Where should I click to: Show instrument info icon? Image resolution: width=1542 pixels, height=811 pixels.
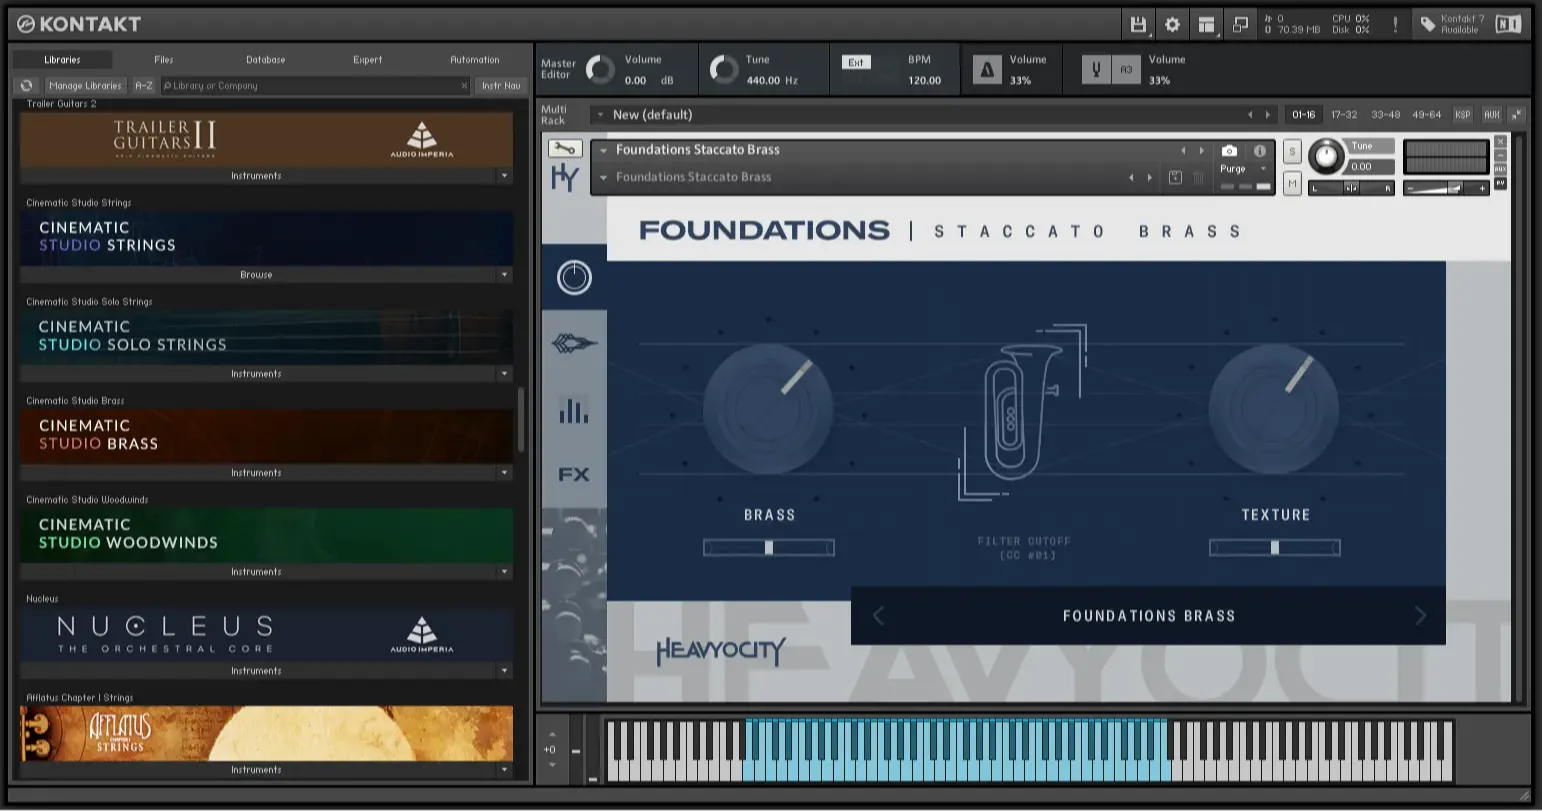click(x=1260, y=151)
